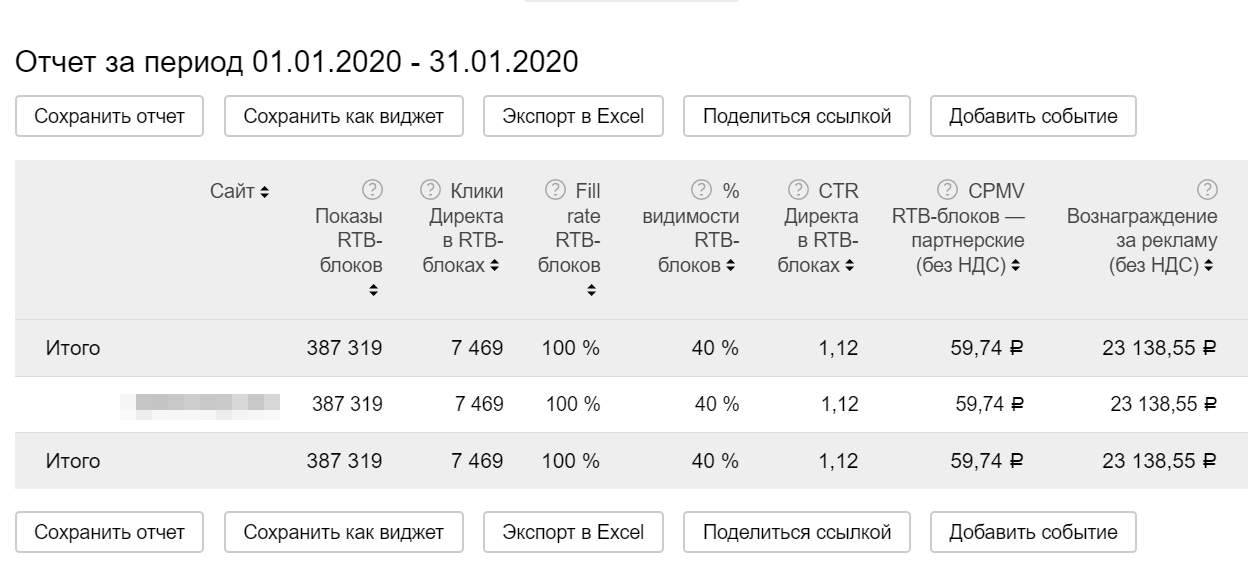Sort by CPMV RTB-блоков партнерские column
Viewport: 1260px width, 564px height.
[1016, 267]
